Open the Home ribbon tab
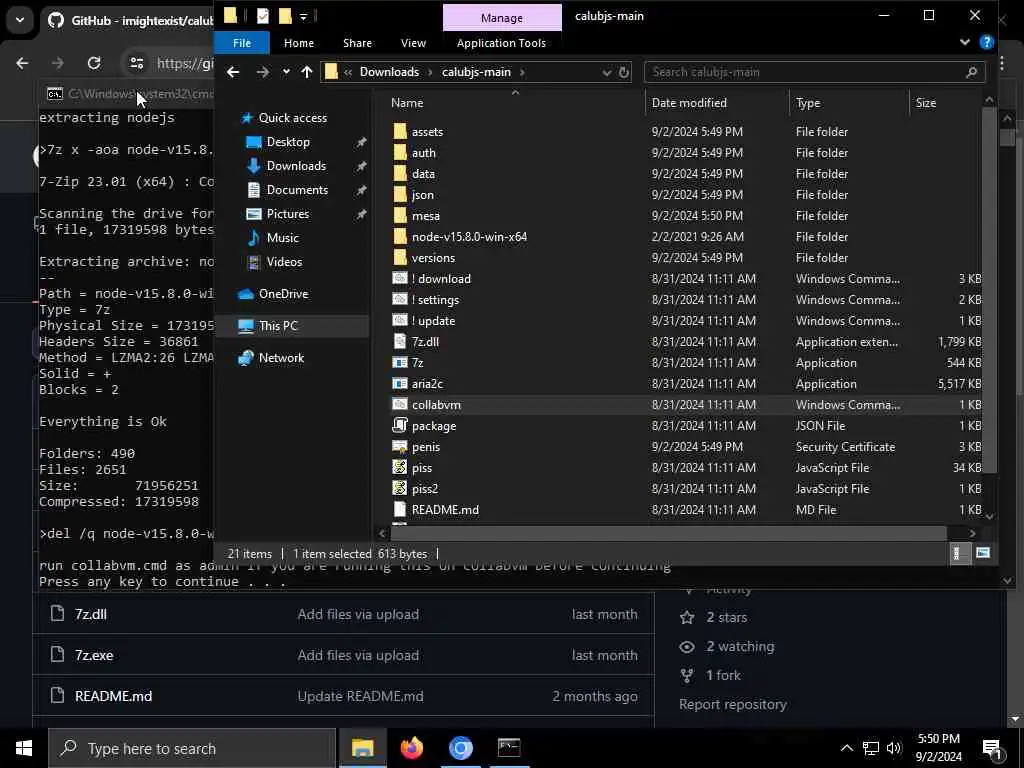This screenshot has width=1024, height=768. pyautogui.click(x=298, y=42)
